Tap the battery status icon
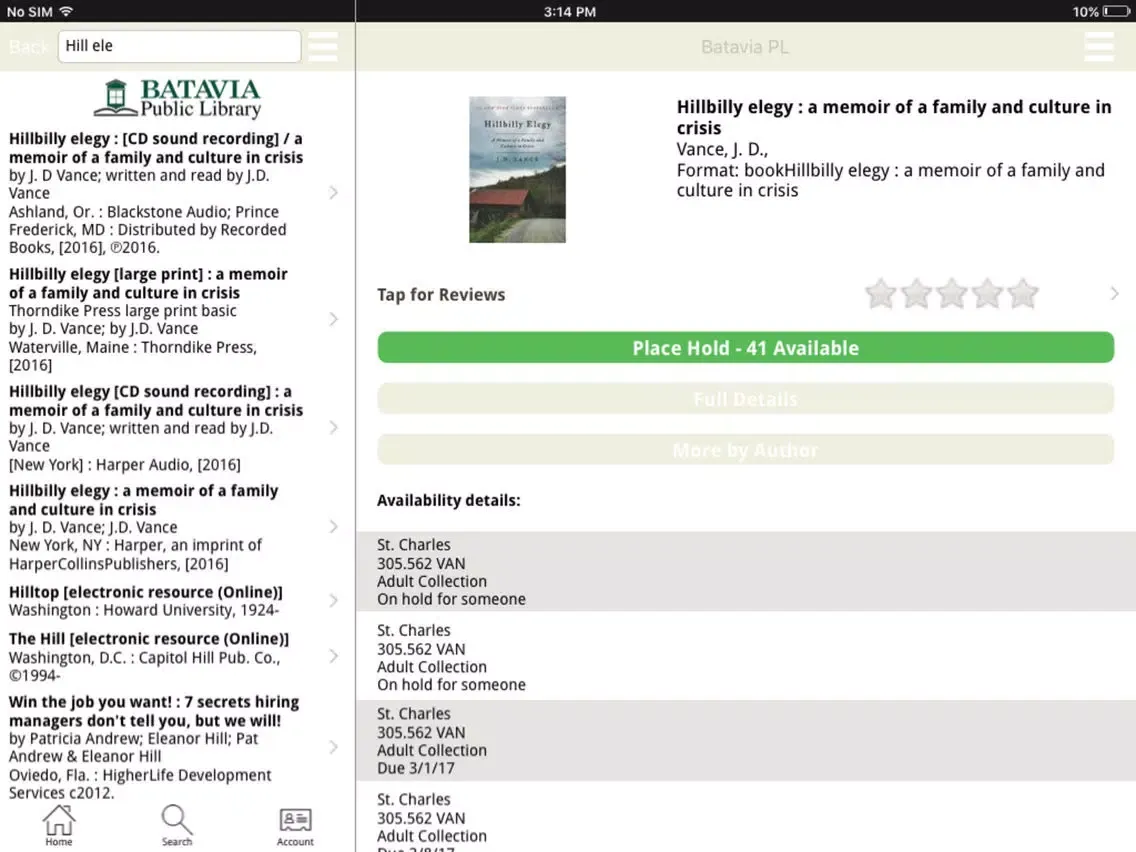Viewport: 1136px width, 852px height. pos(1116,12)
